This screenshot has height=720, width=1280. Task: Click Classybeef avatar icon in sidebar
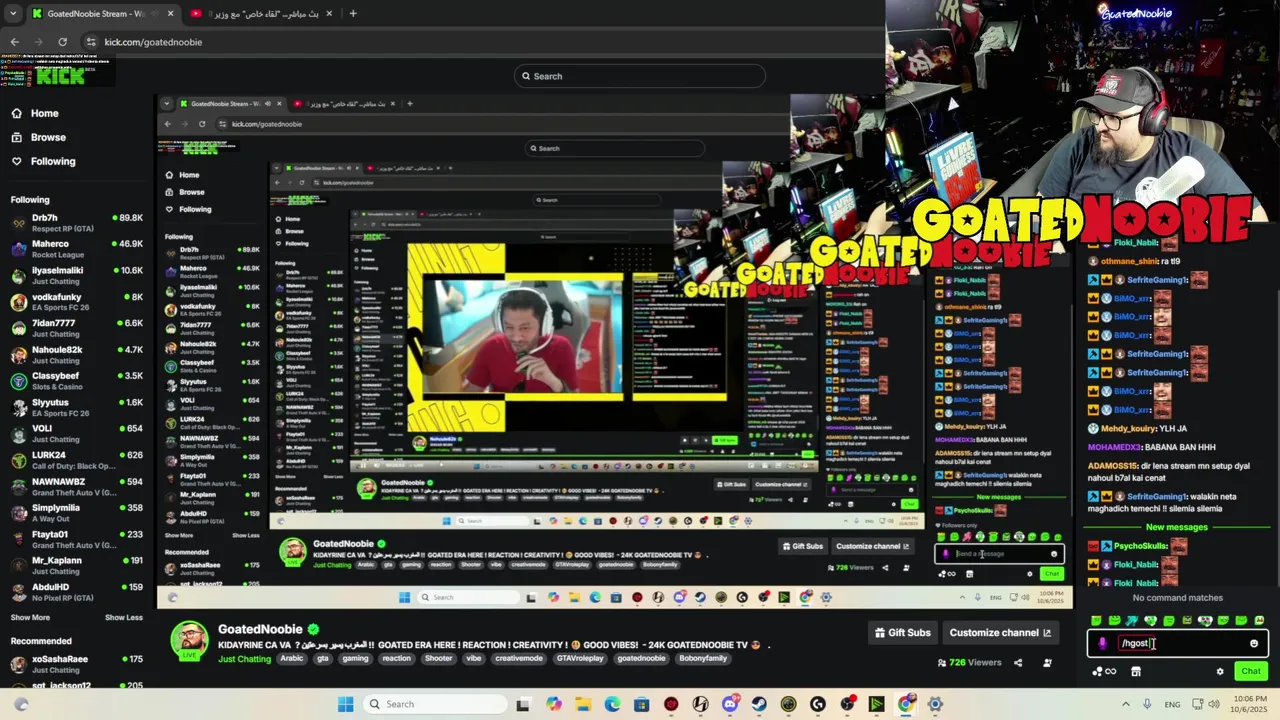point(18,381)
